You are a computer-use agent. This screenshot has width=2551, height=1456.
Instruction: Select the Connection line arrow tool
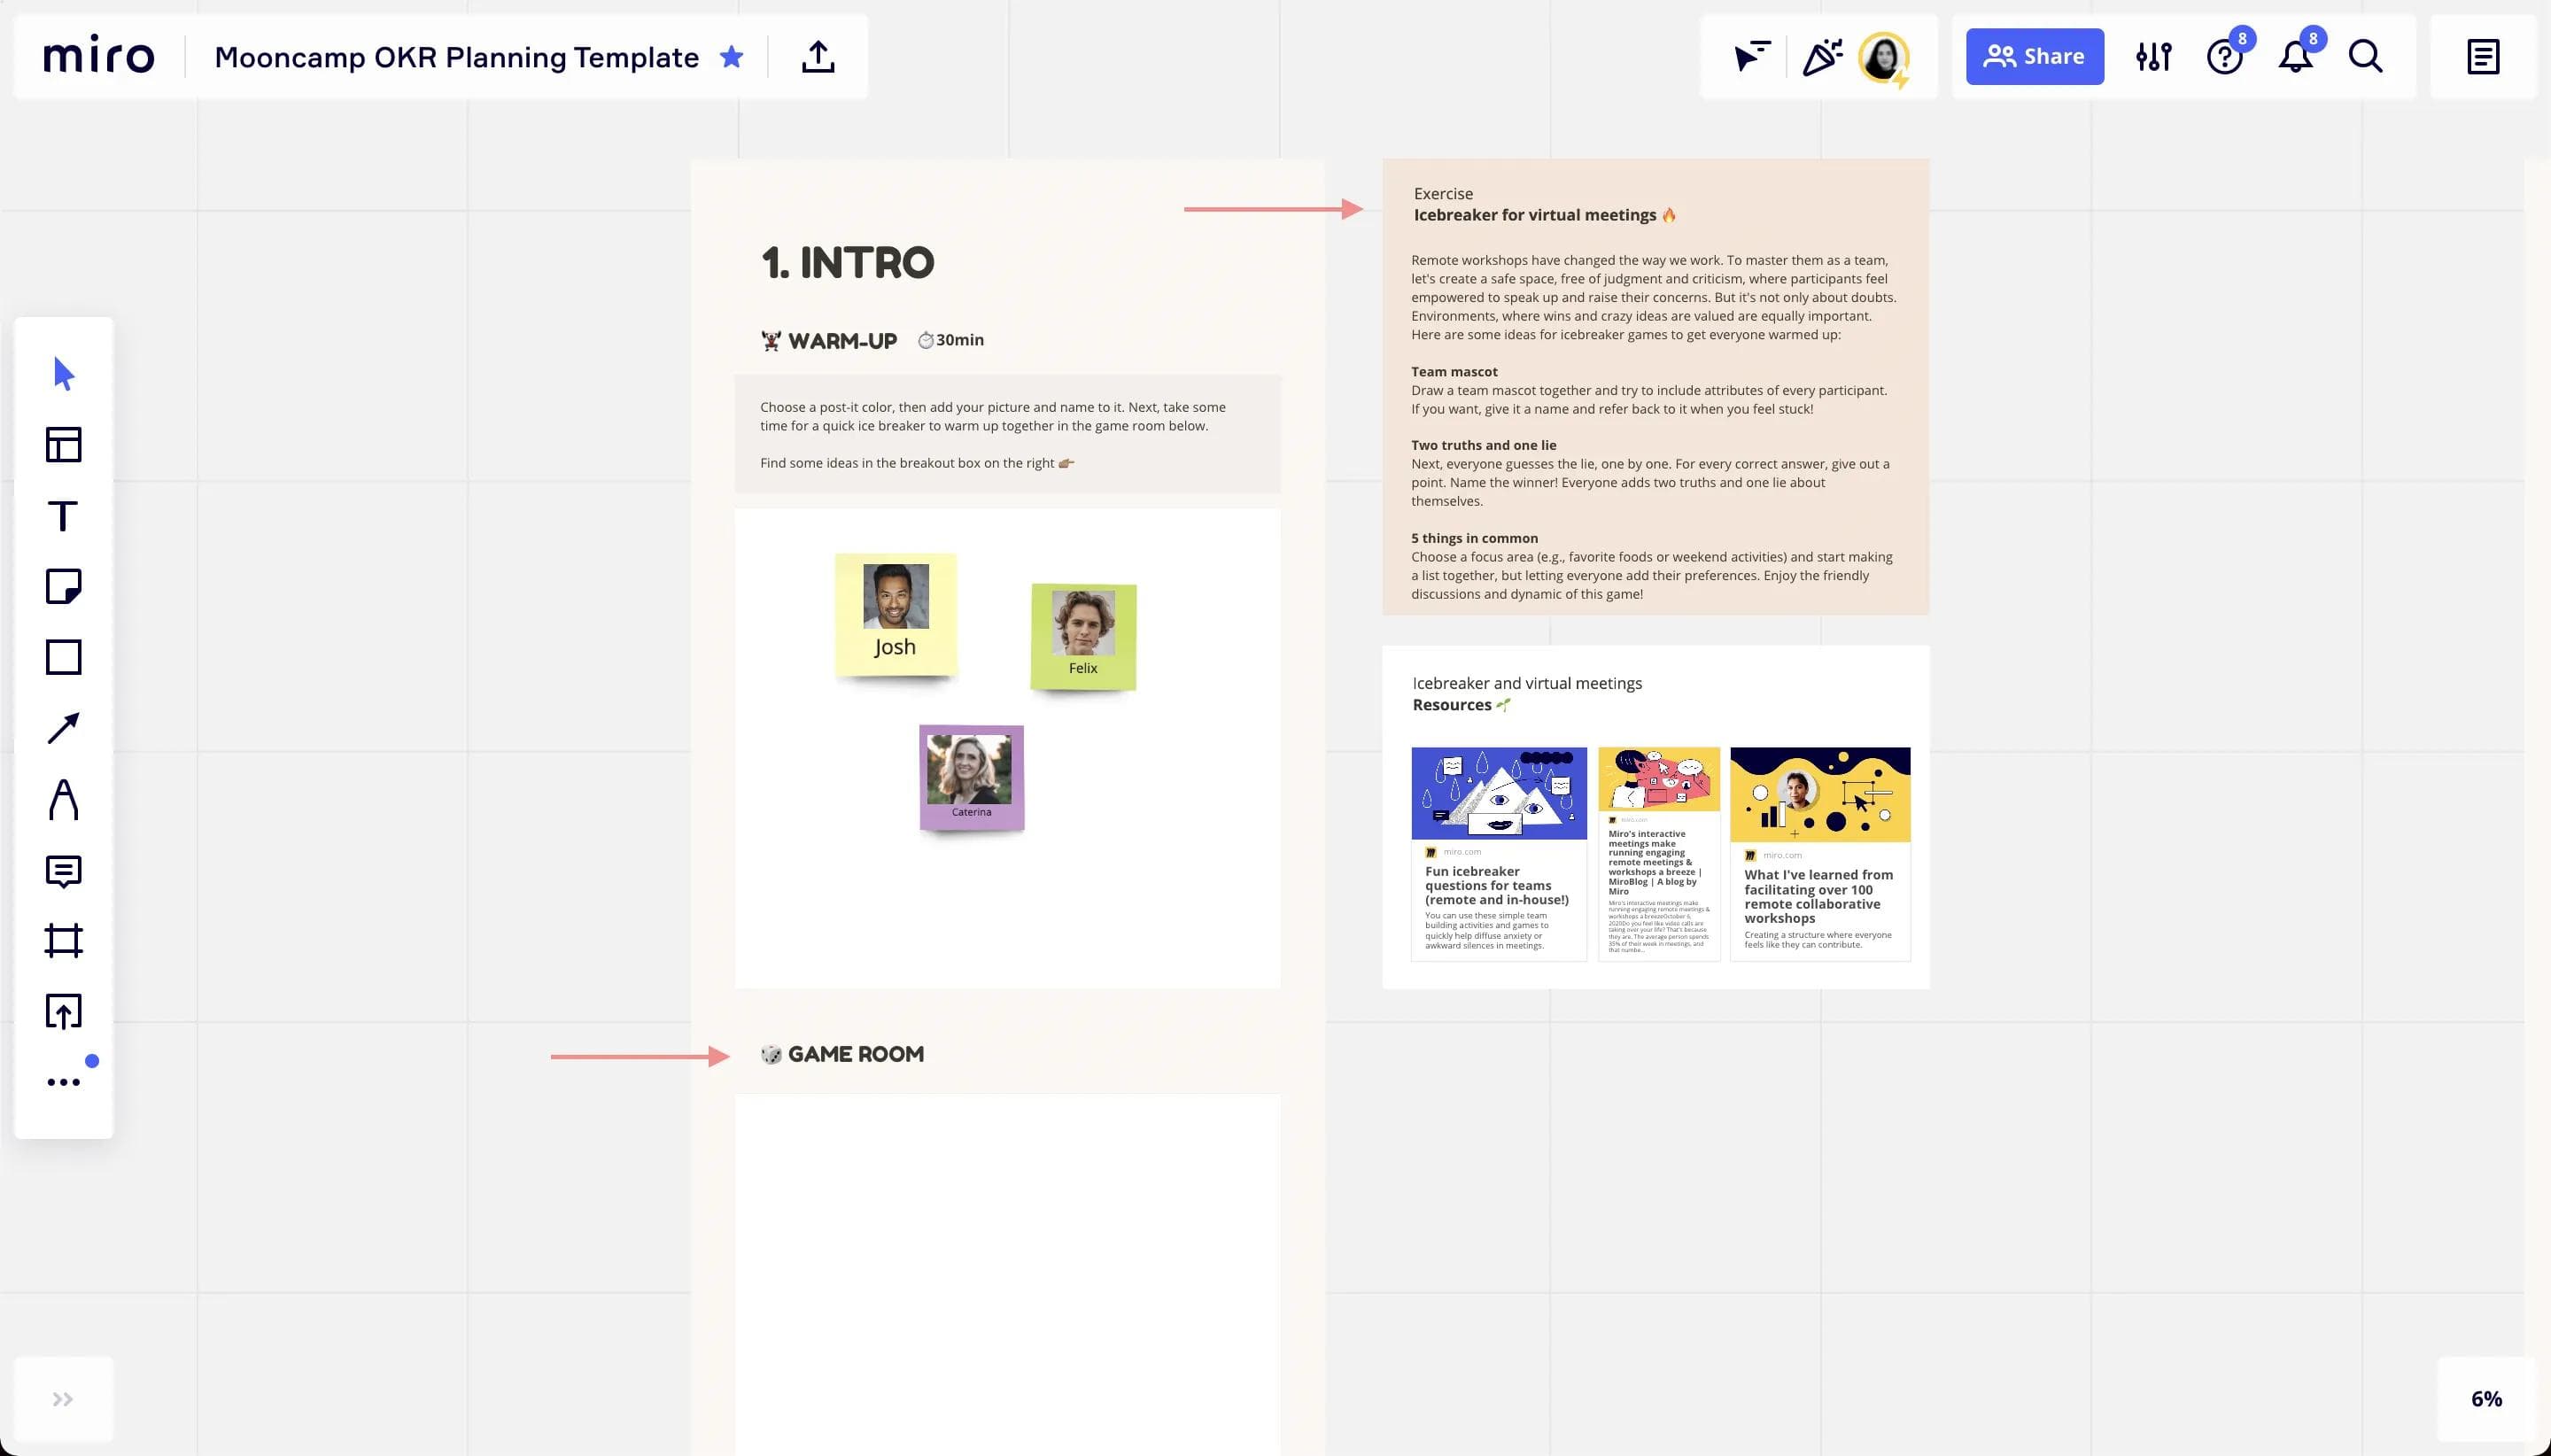point(63,728)
